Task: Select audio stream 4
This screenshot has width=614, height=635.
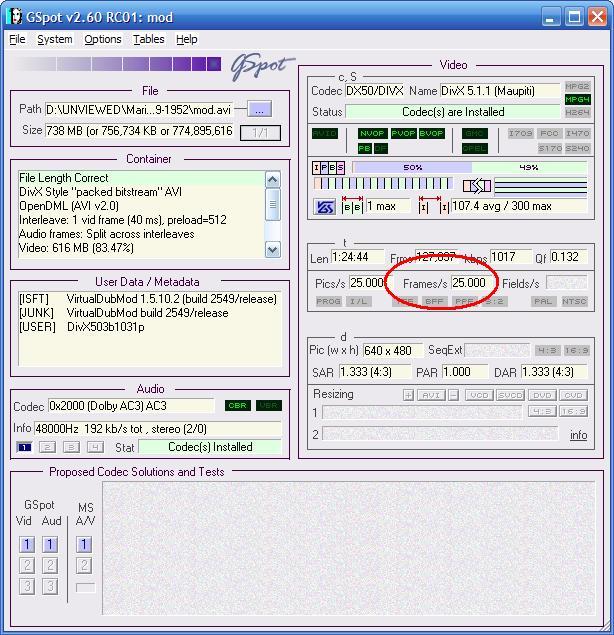Action: 95,447
